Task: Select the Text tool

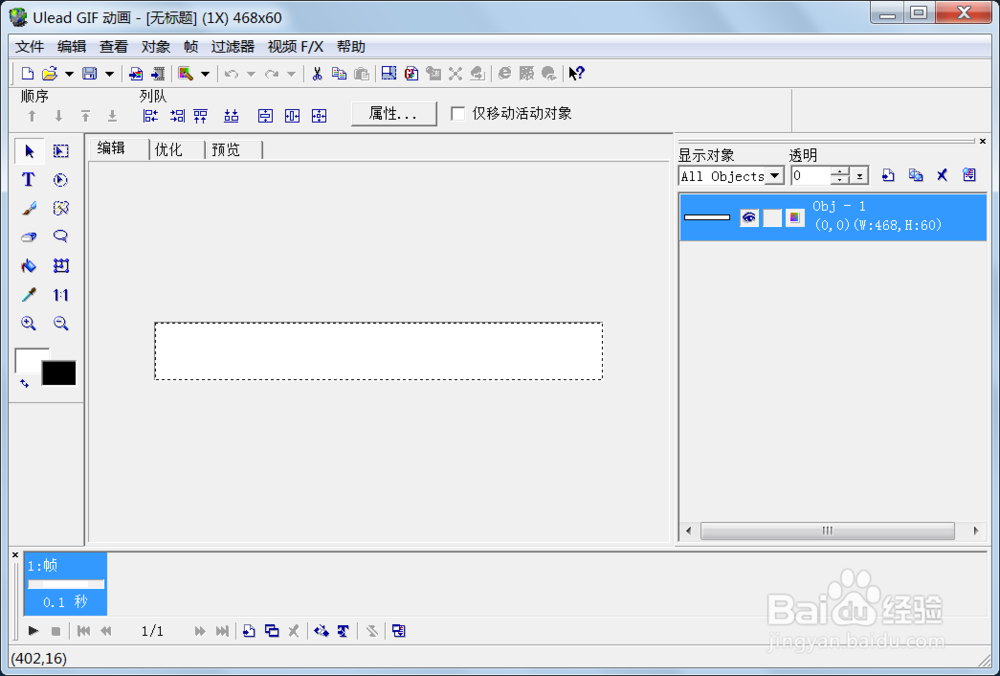Action: 28,180
